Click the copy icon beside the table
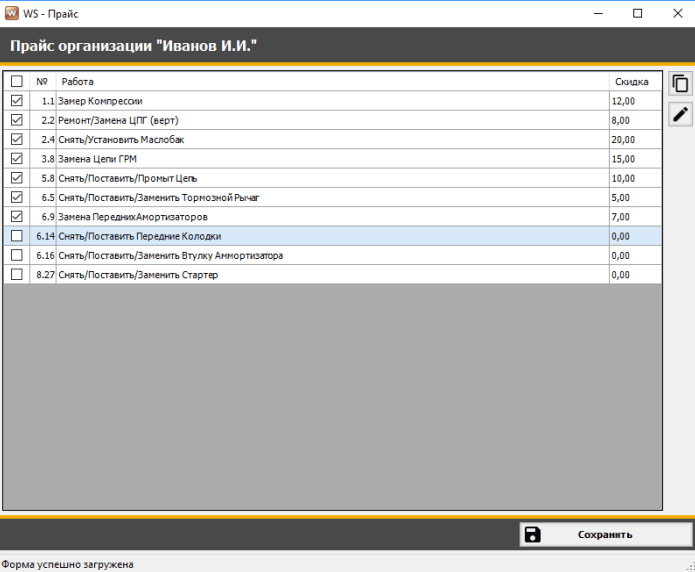 click(680, 84)
